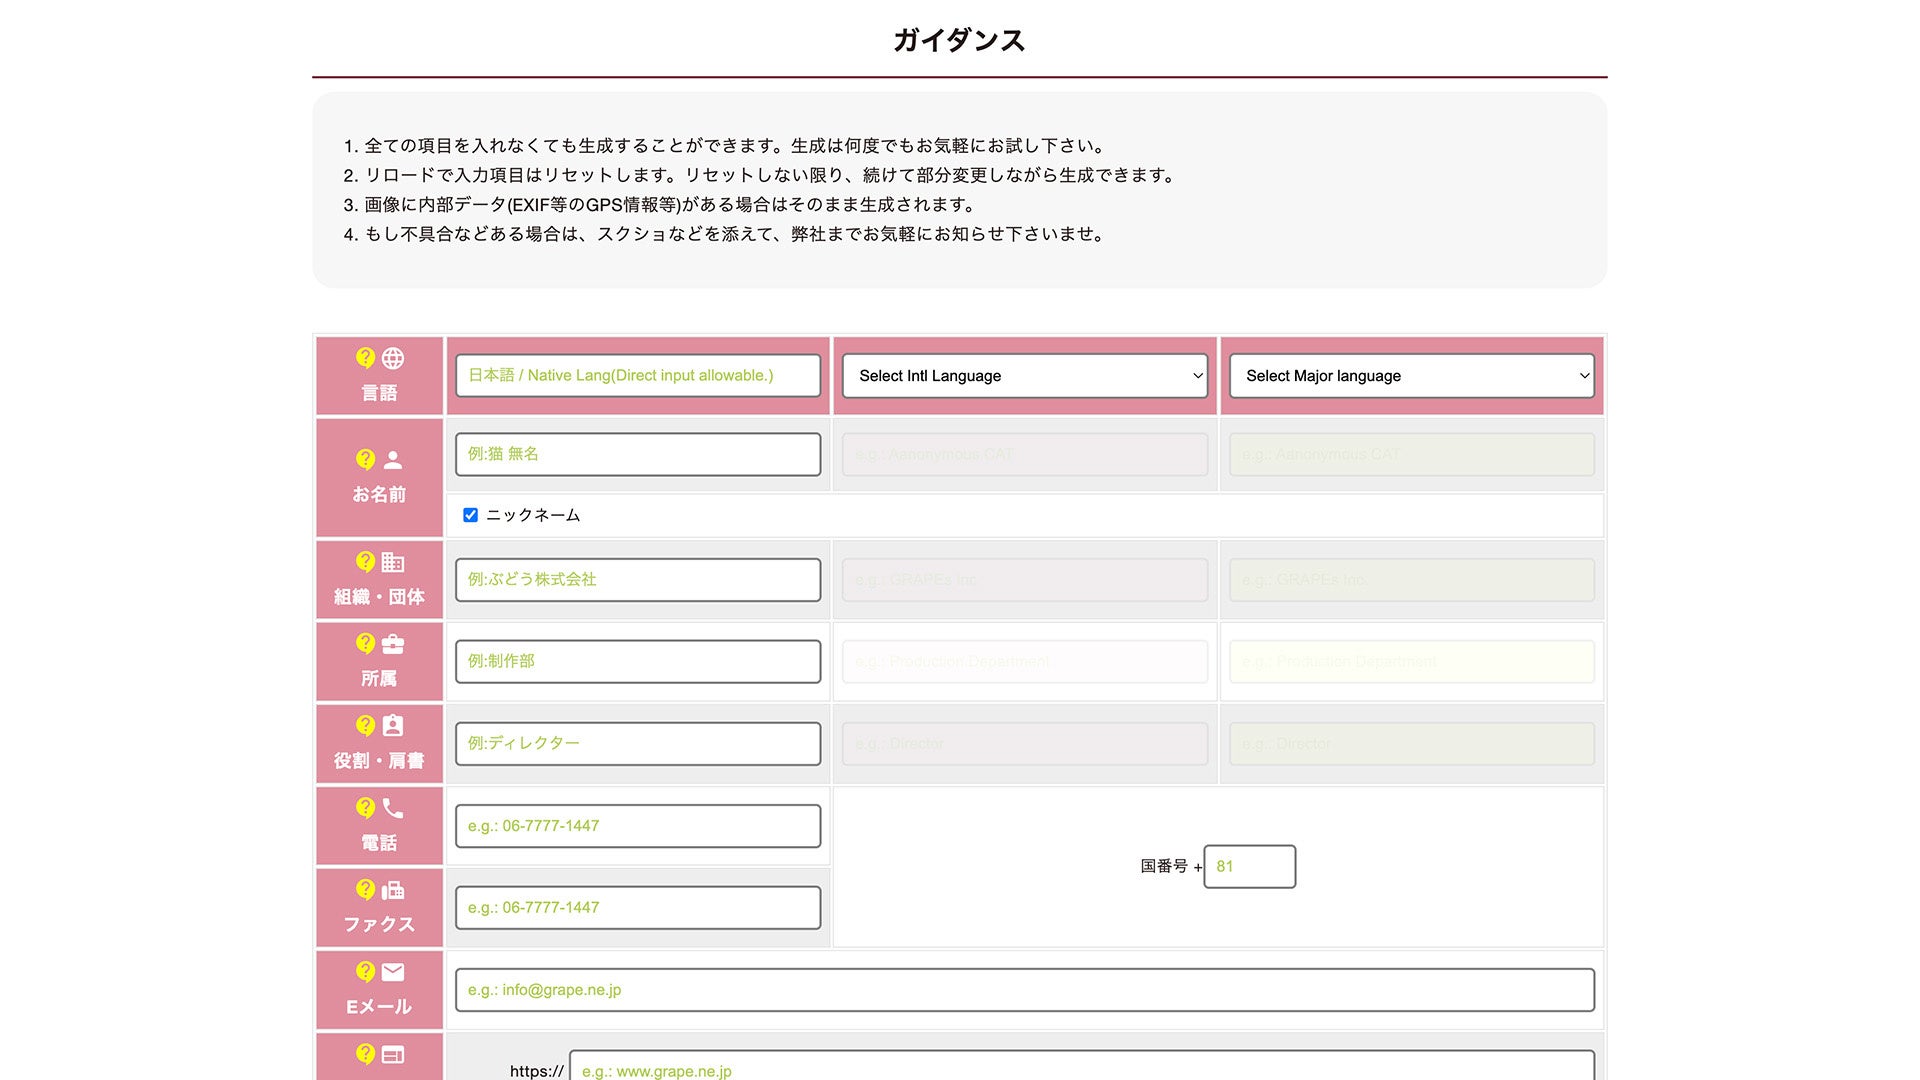Viewport: 1920px width, 1080px height.
Task: Click the briefcase icon above 所属
Action: pyautogui.click(x=393, y=644)
